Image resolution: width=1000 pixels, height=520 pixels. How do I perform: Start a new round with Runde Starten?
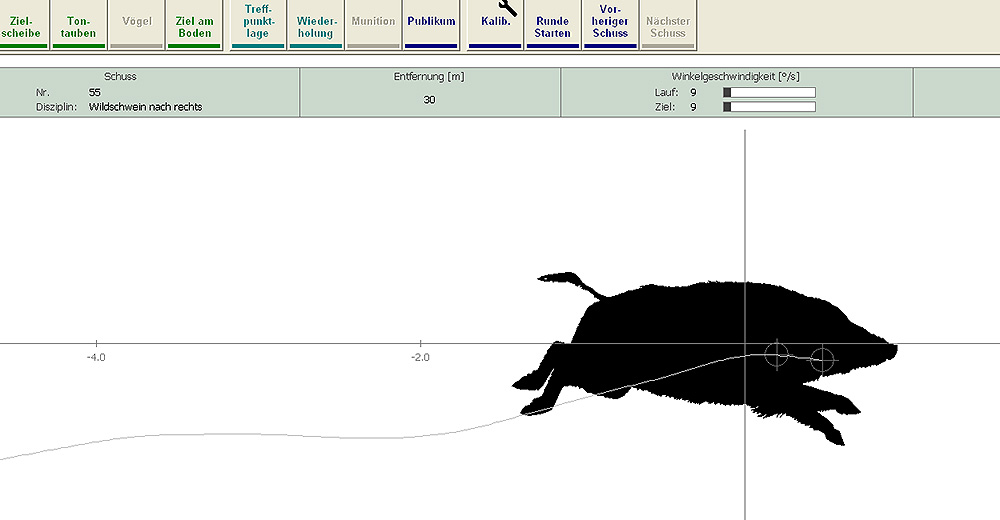pyautogui.click(x=552, y=26)
